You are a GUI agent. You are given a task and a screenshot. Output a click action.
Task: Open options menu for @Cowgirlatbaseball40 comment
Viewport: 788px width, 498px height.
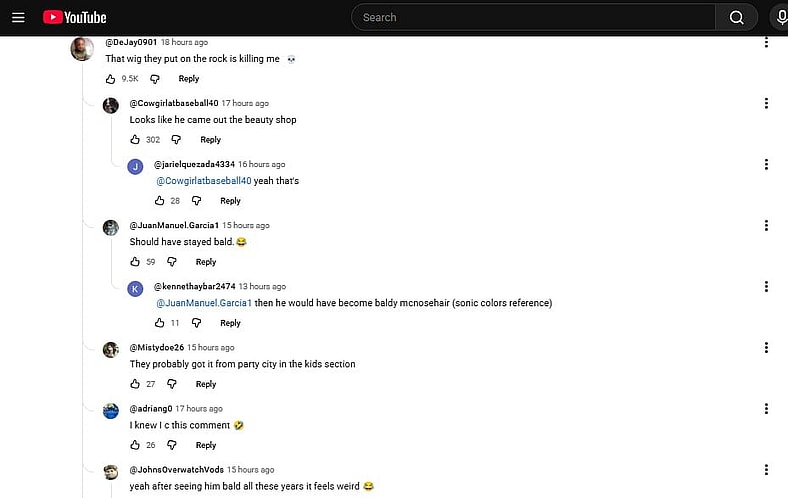[766, 104]
